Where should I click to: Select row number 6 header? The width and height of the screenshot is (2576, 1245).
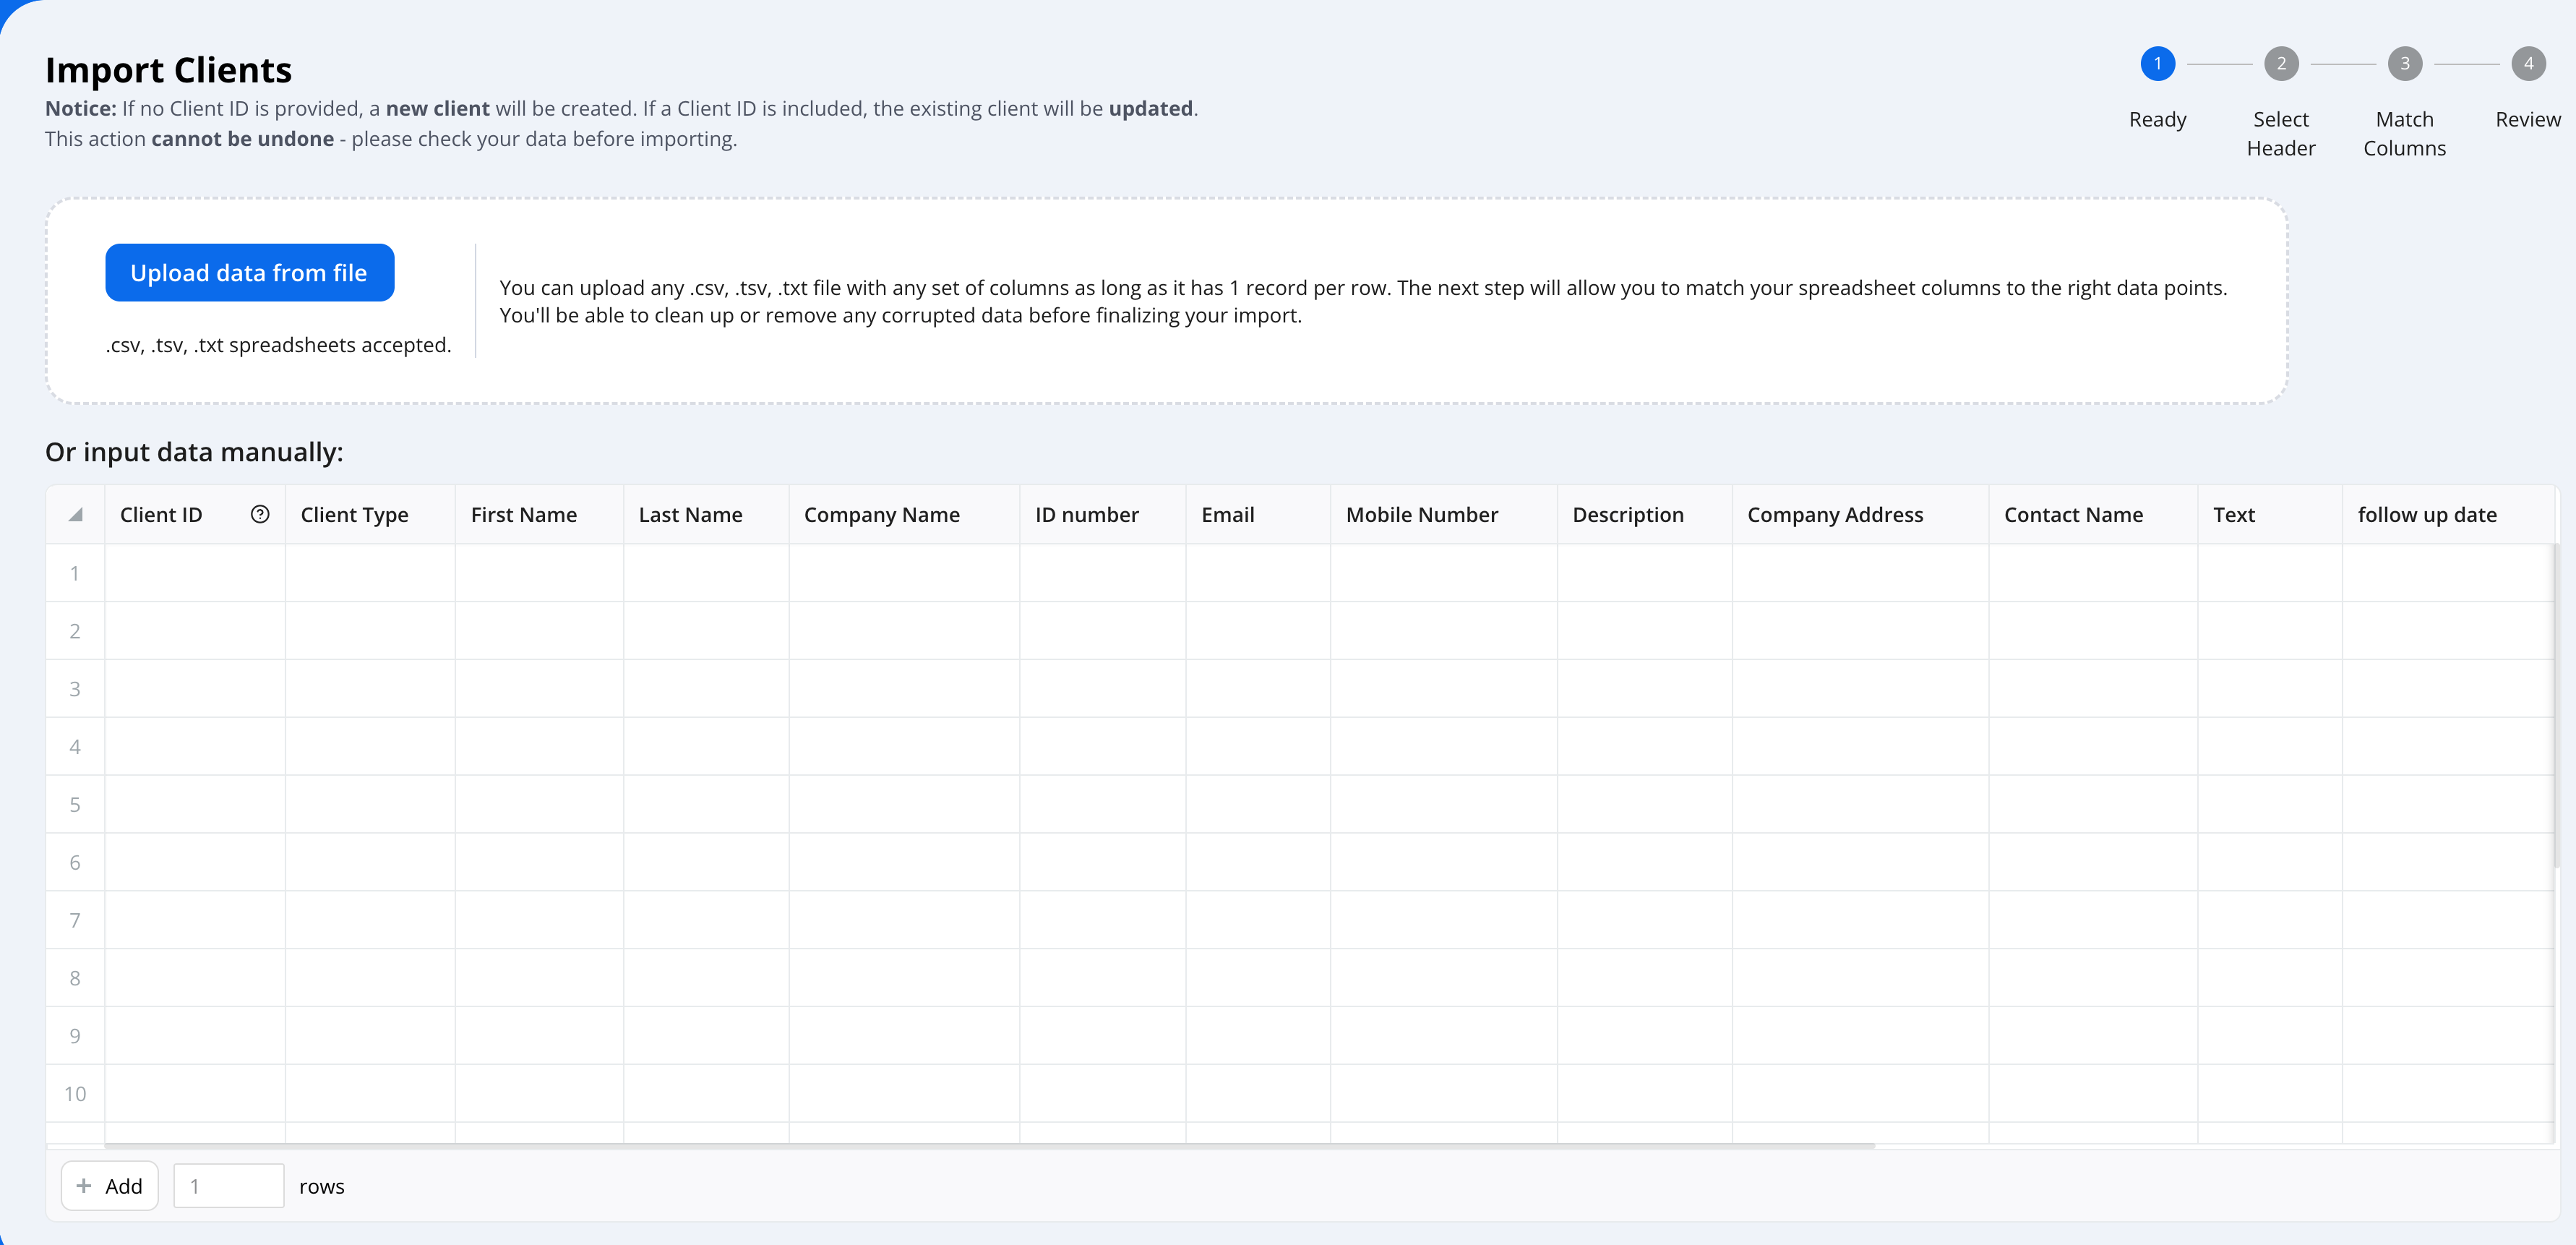coord(75,863)
